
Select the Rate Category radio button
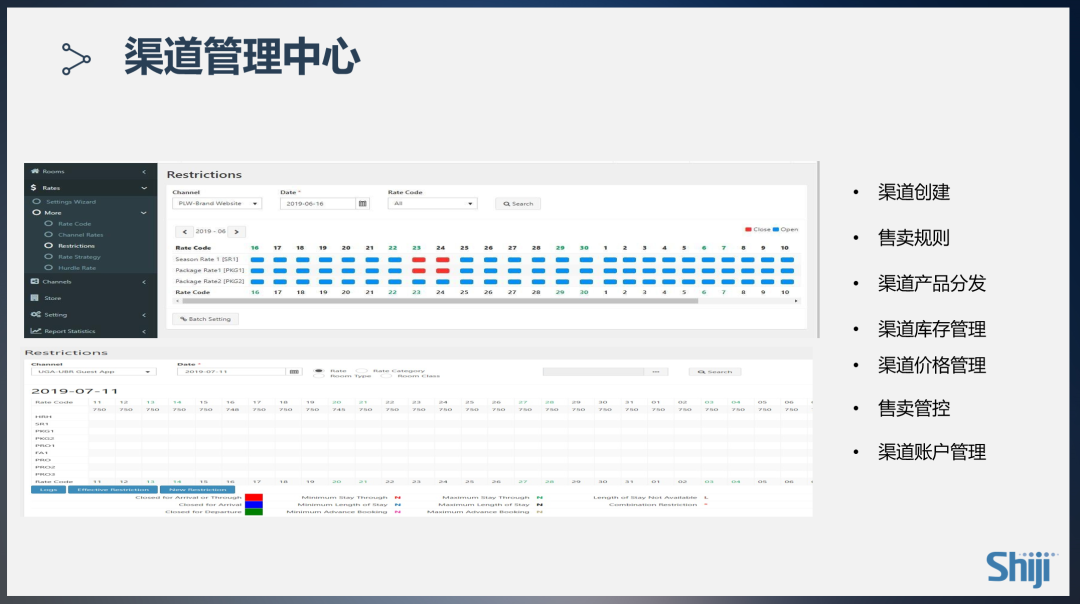362,371
